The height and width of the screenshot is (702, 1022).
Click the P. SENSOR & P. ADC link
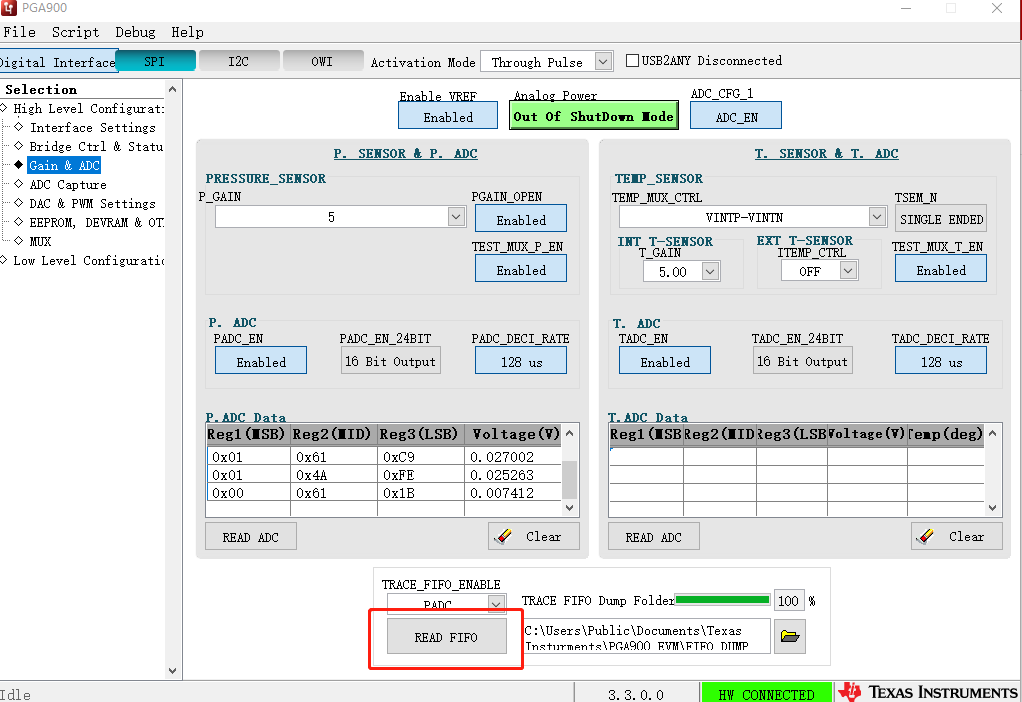[x=405, y=153]
